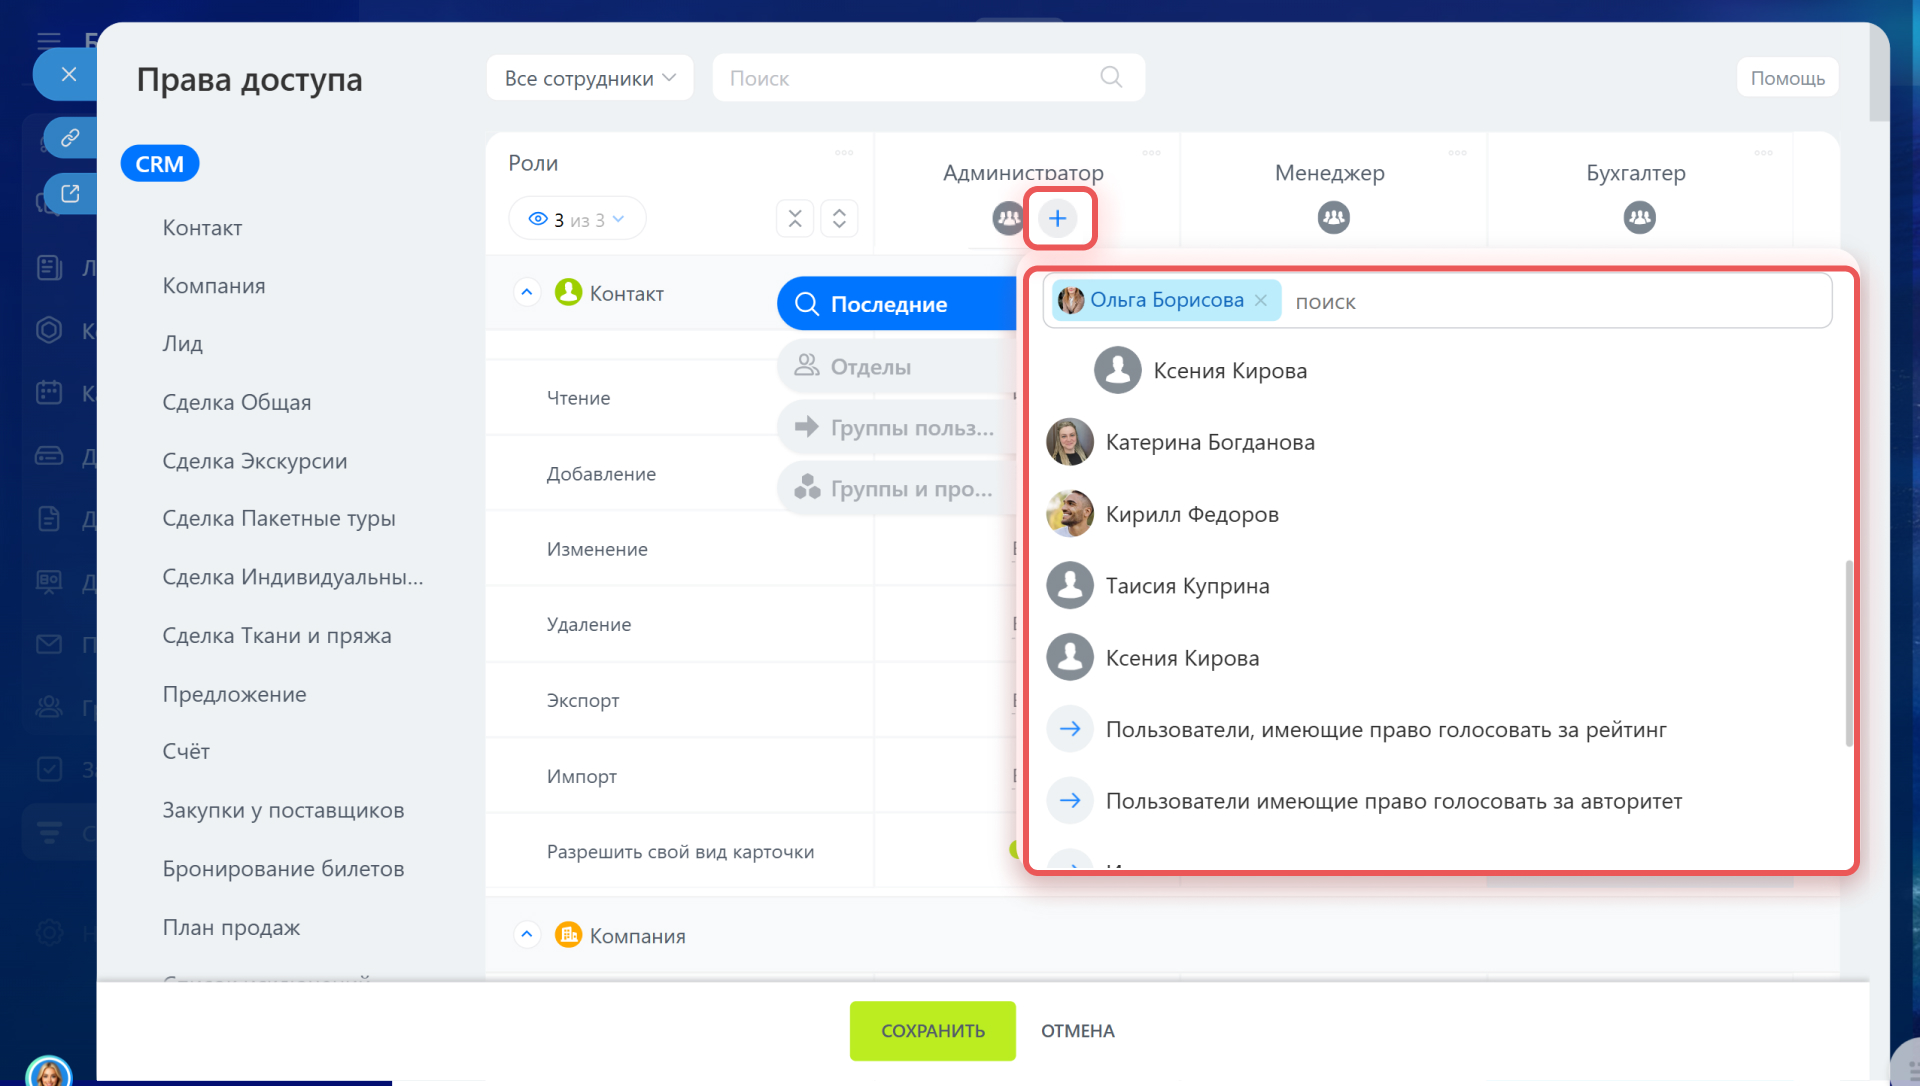The width and height of the screenshot is (1920, 1086).
Task: Click the link icon on left panel
Action: click(x=70, y=138)
